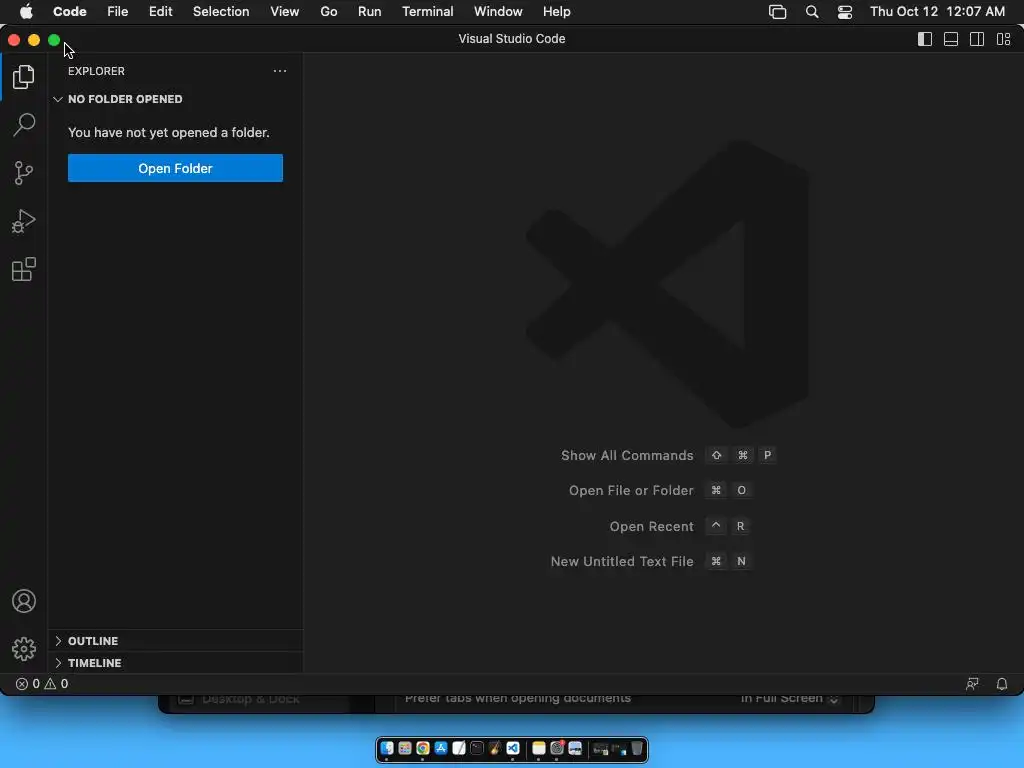
Task: Open the notifications bell in status bar
Action: [x=1002, y=684]
